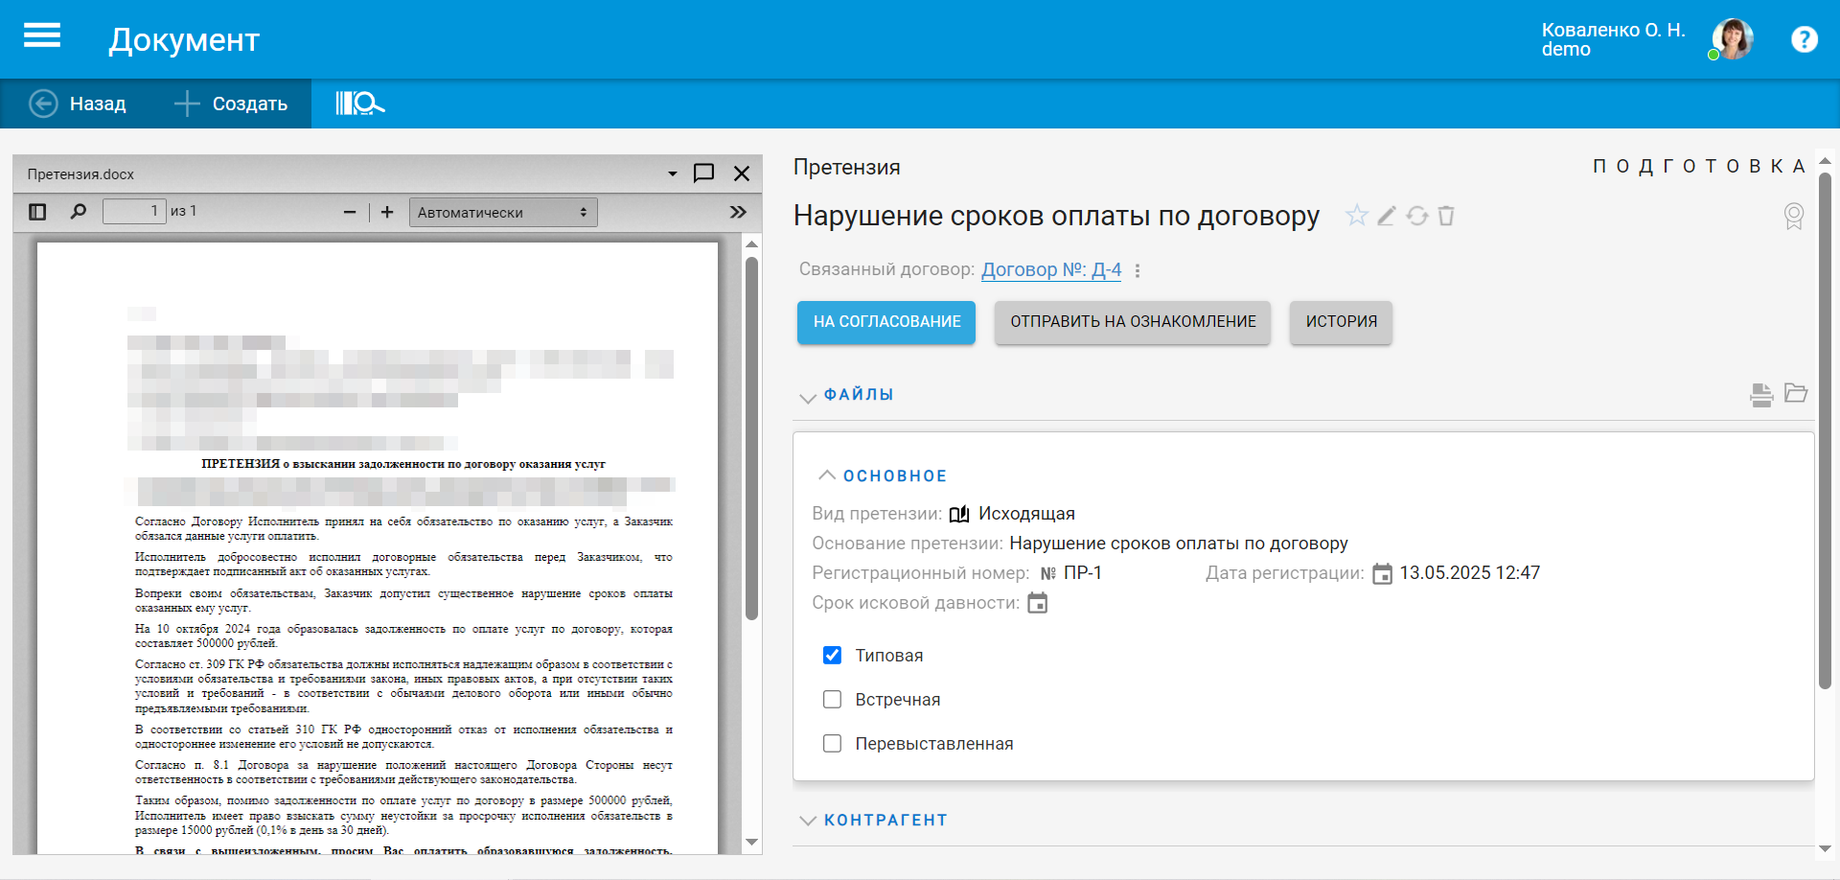Click the page number input field
Viewport: 1840px width, 880px height.
(x=134, y=212)
